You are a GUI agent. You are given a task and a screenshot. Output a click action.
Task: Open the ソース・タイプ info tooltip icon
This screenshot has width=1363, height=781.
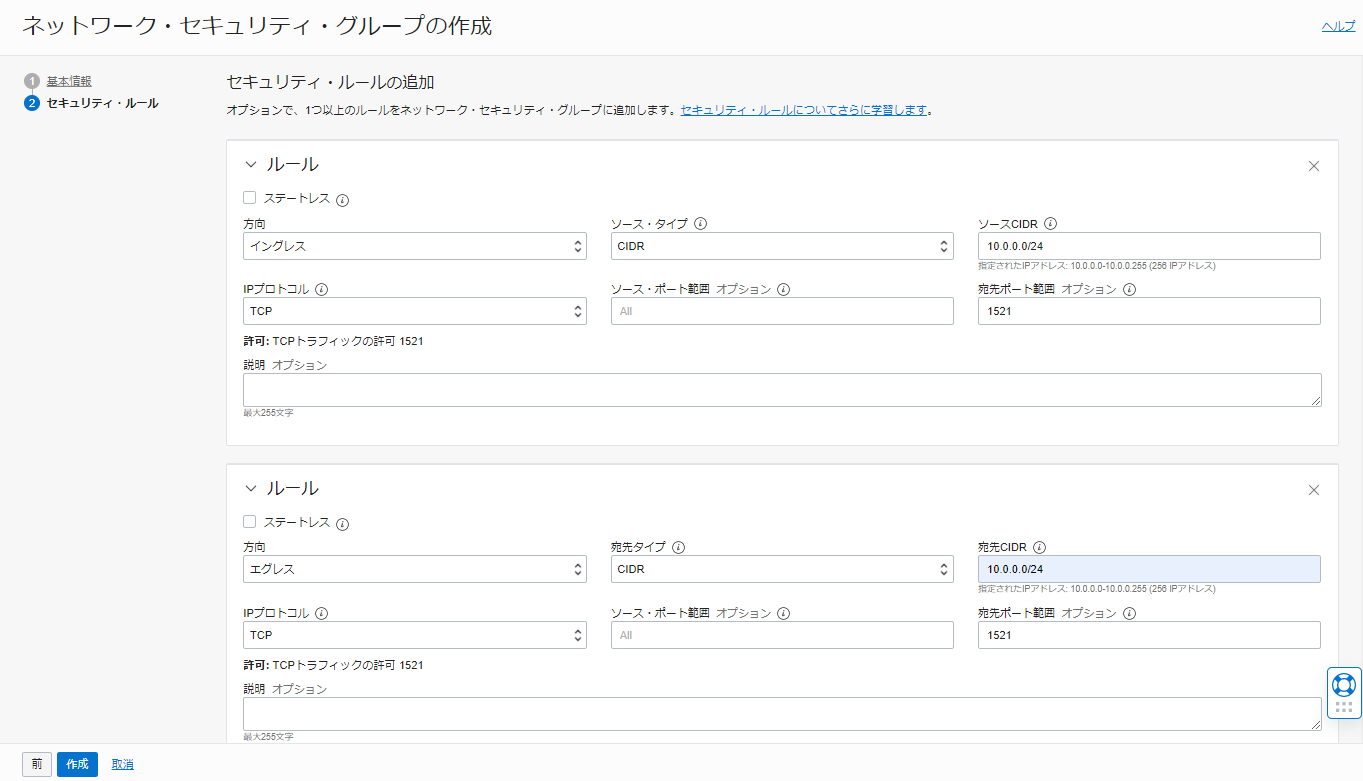[x=700, y=223]
